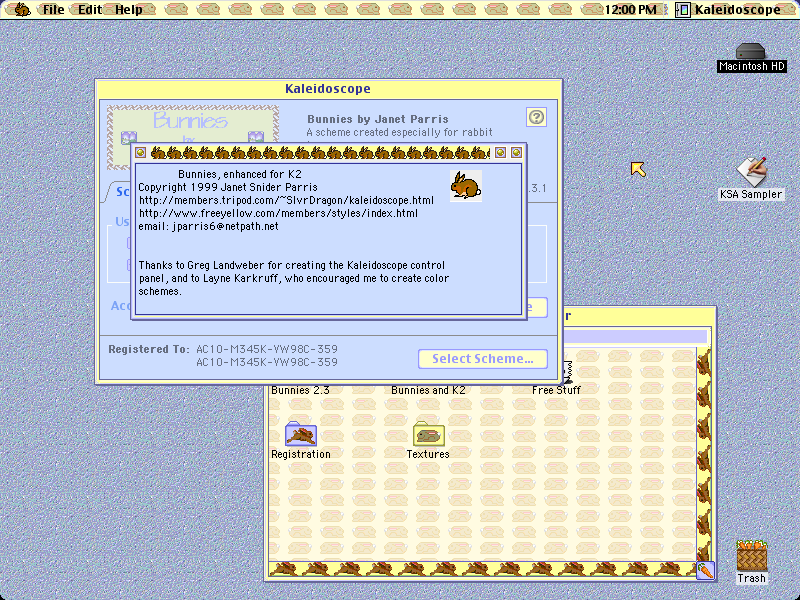Click the Kaleidoscope window title bar

328,89
